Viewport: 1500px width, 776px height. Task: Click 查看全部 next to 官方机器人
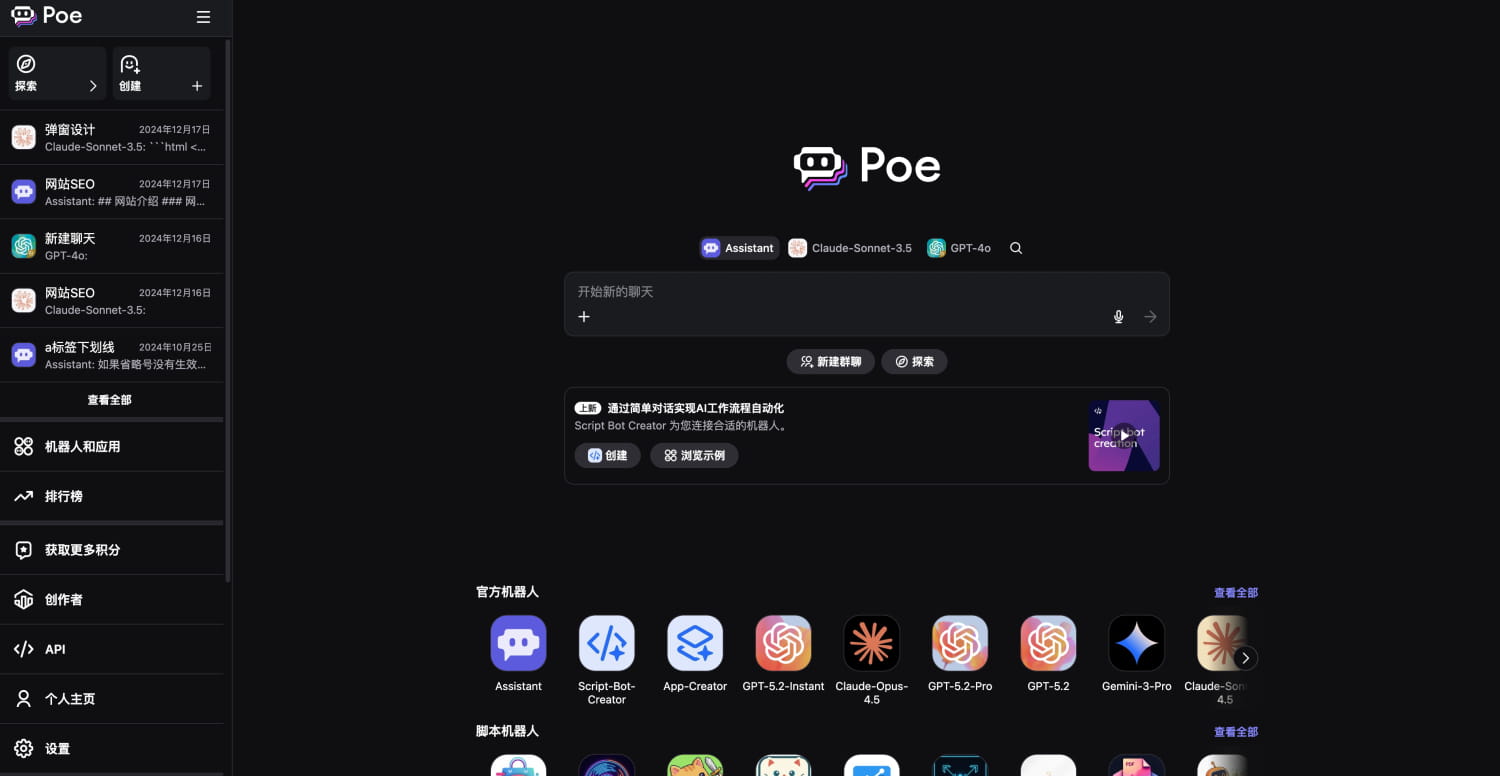point(1235,592)
